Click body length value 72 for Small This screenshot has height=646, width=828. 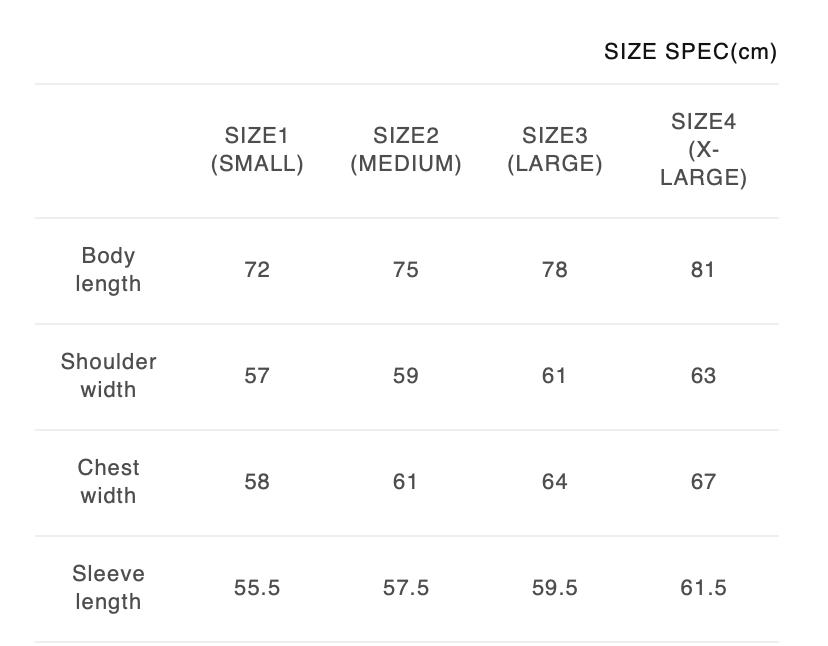click(x=257, y=270)
